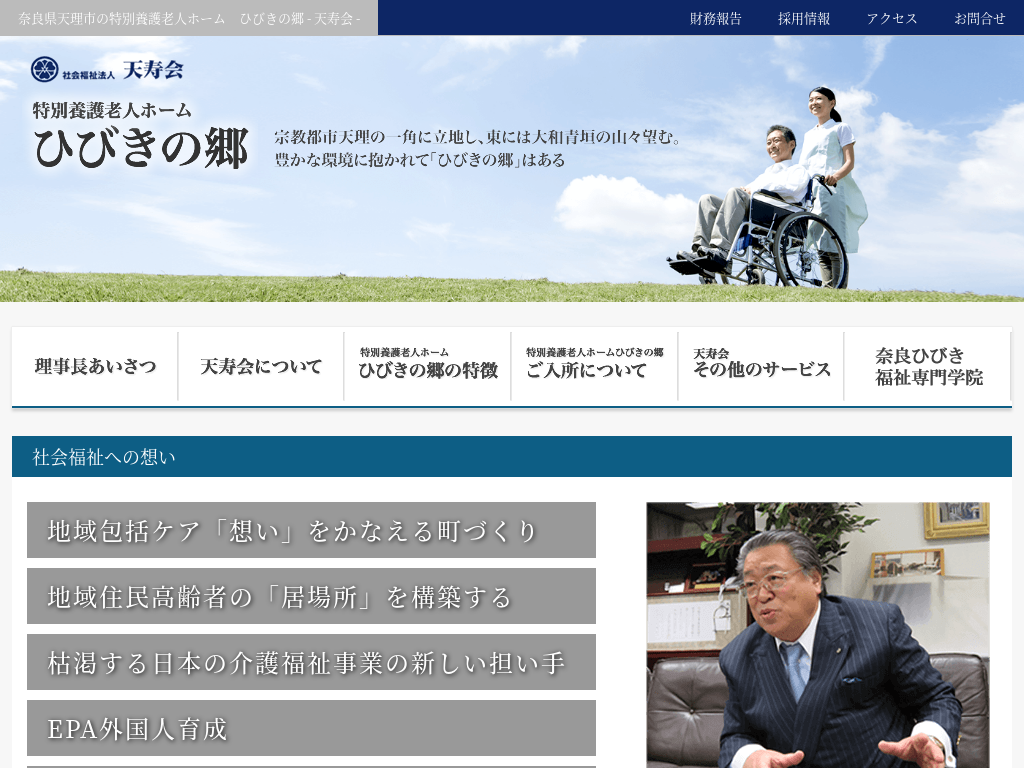Select その他のサービス menu item
This screenshot has width=1024, height=768.
pyautogui.click(x=761, y=366)
